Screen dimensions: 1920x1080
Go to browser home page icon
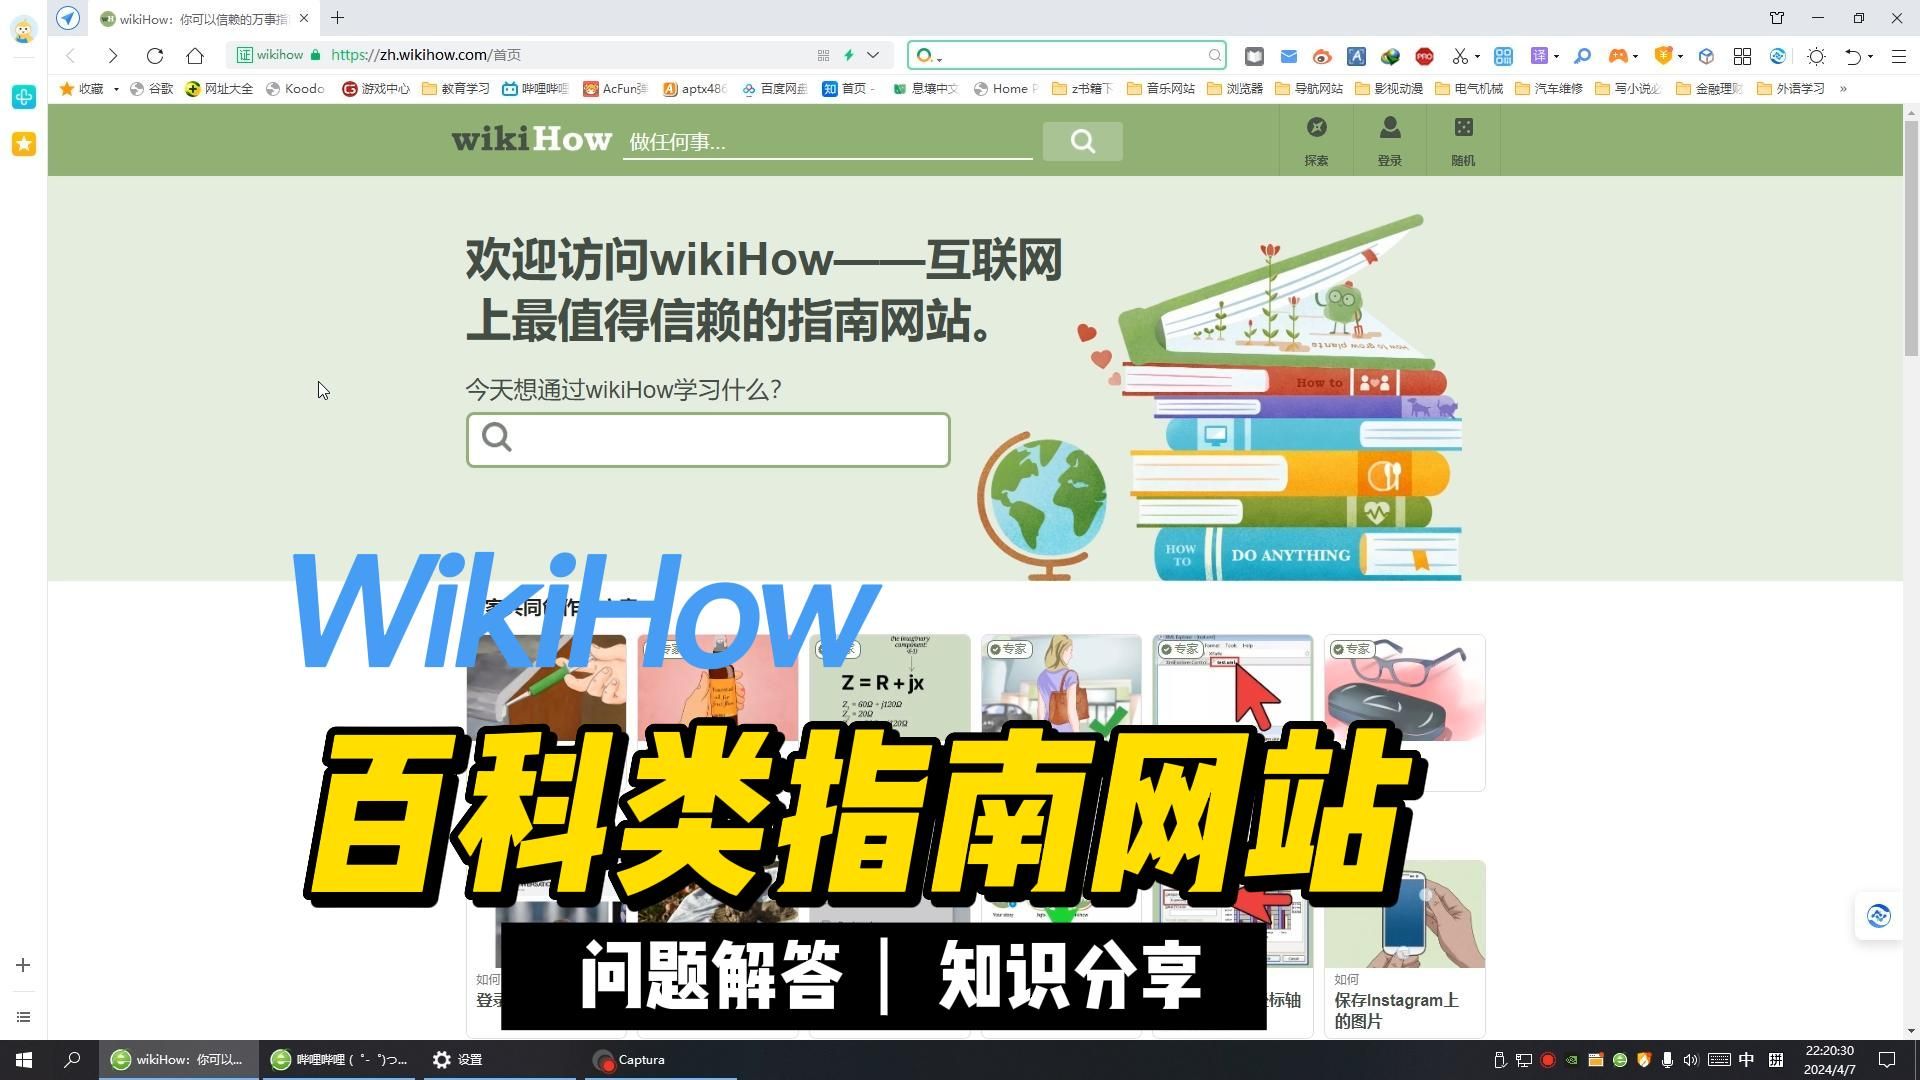[x=196, y=55]
